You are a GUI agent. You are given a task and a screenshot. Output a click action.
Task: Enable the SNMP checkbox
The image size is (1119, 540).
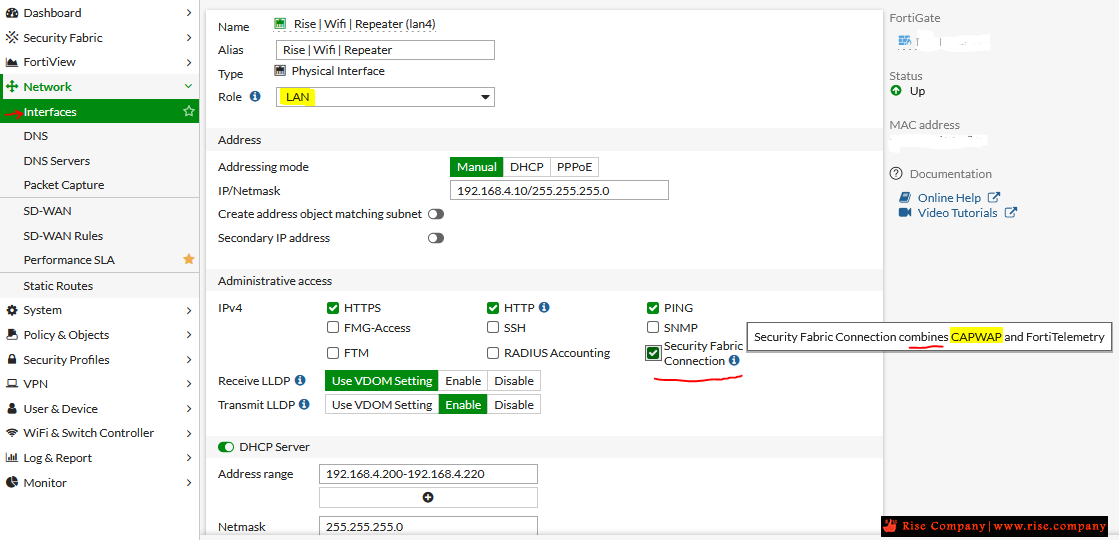tap(652, 327)
